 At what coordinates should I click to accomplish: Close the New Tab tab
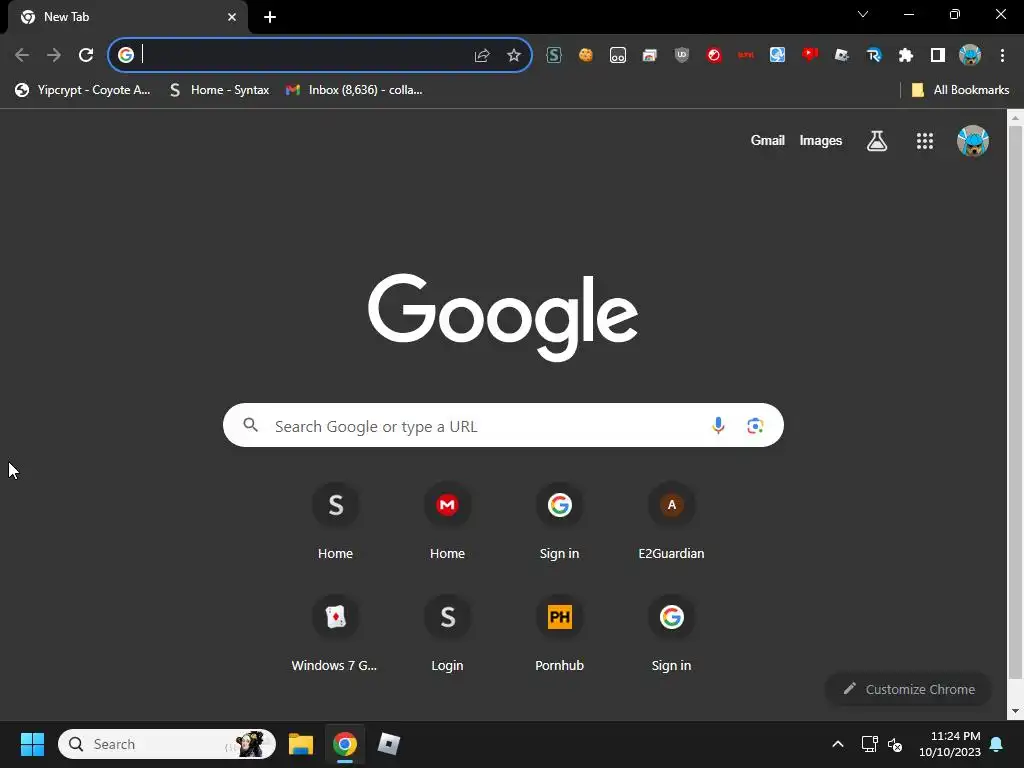[x=232, y=17]
